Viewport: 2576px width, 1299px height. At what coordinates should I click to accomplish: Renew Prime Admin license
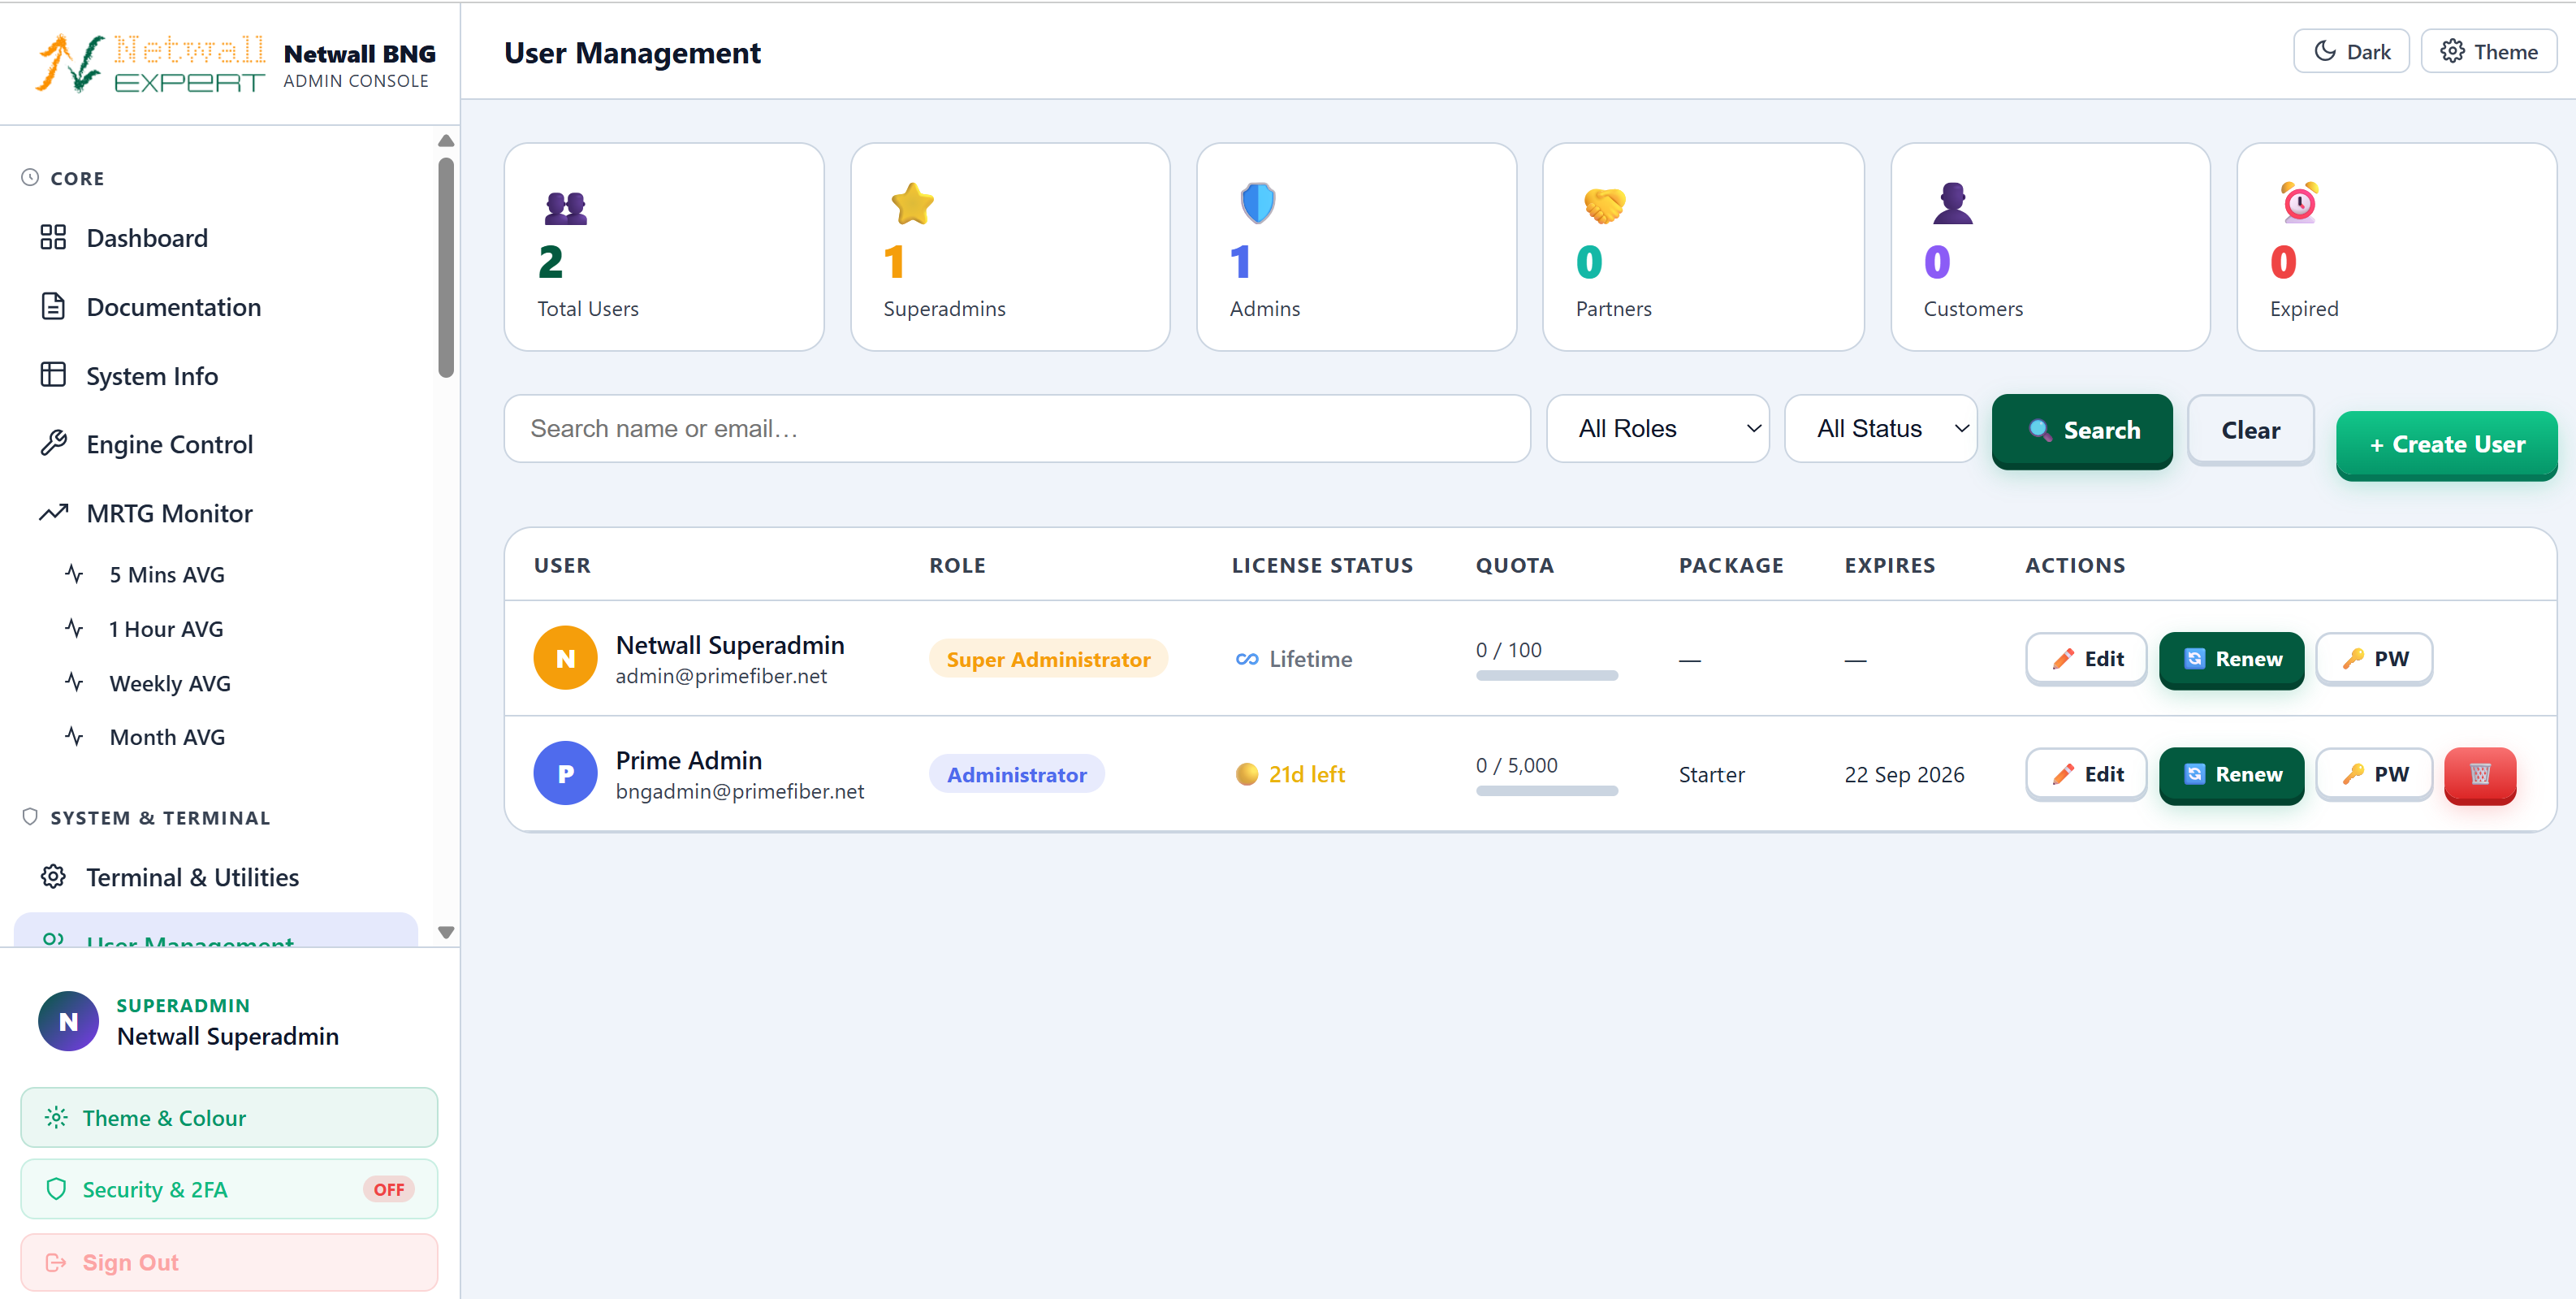coord(2231,774)
